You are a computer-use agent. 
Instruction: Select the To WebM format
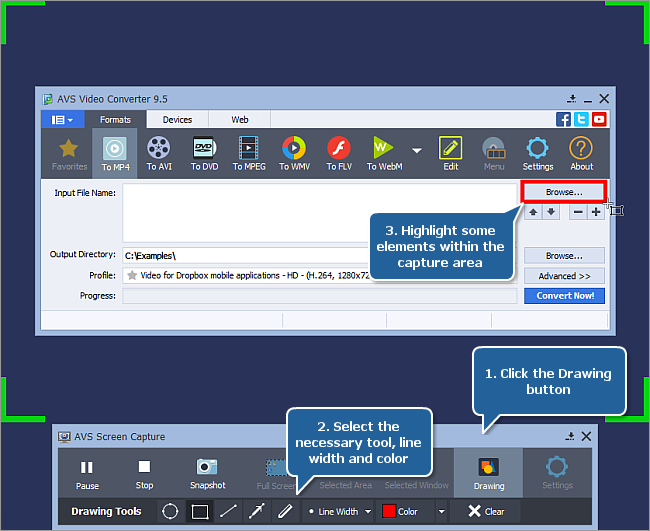tap(384, 153)
